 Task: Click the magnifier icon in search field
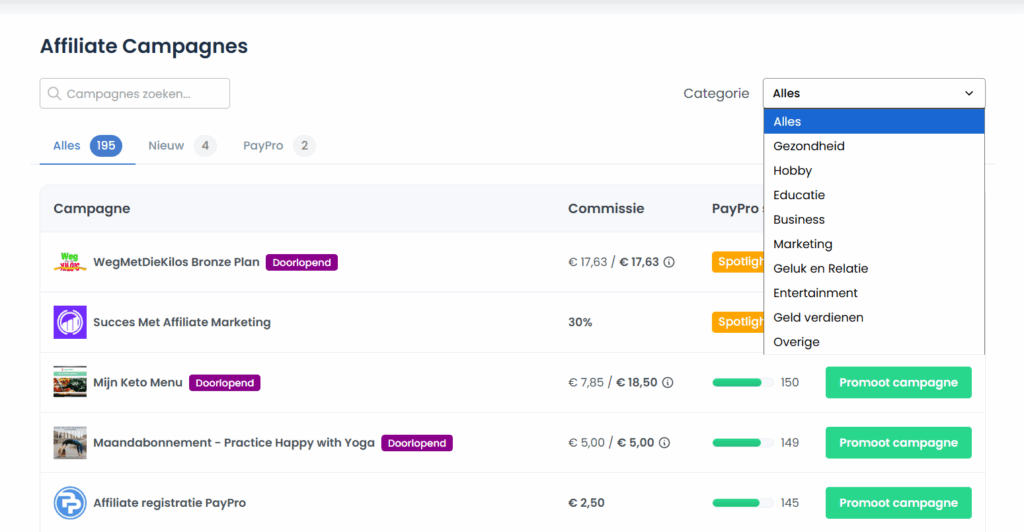pos(54,94)
